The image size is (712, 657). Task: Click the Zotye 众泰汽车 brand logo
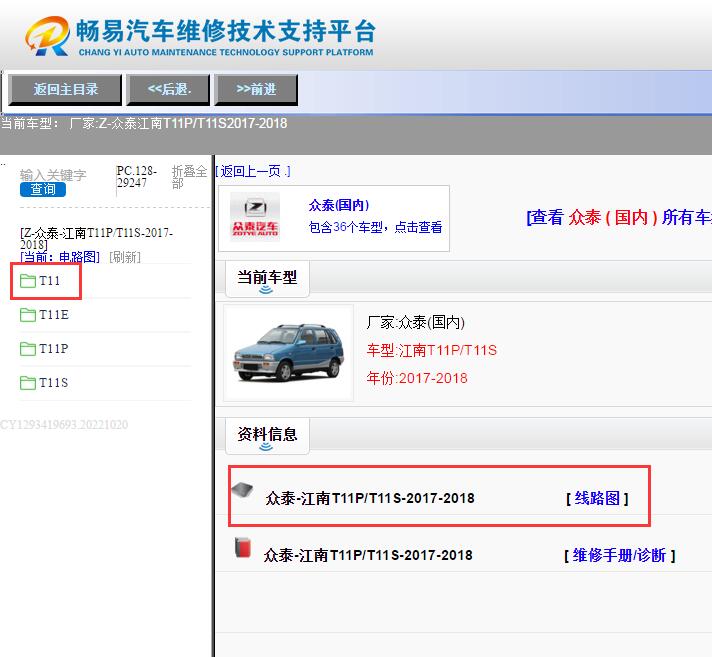pos(255,217)
